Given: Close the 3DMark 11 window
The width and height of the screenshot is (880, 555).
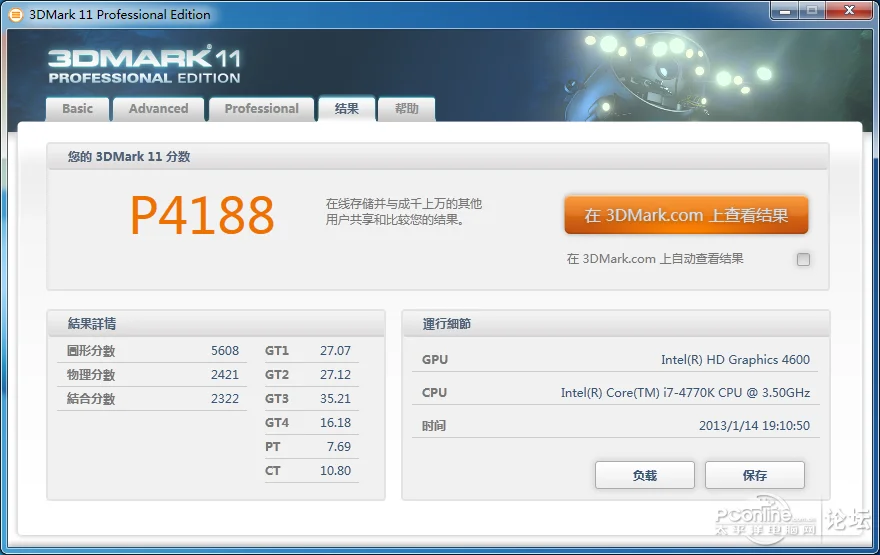Looking at the screenshot, I should (x=850, y=11).
